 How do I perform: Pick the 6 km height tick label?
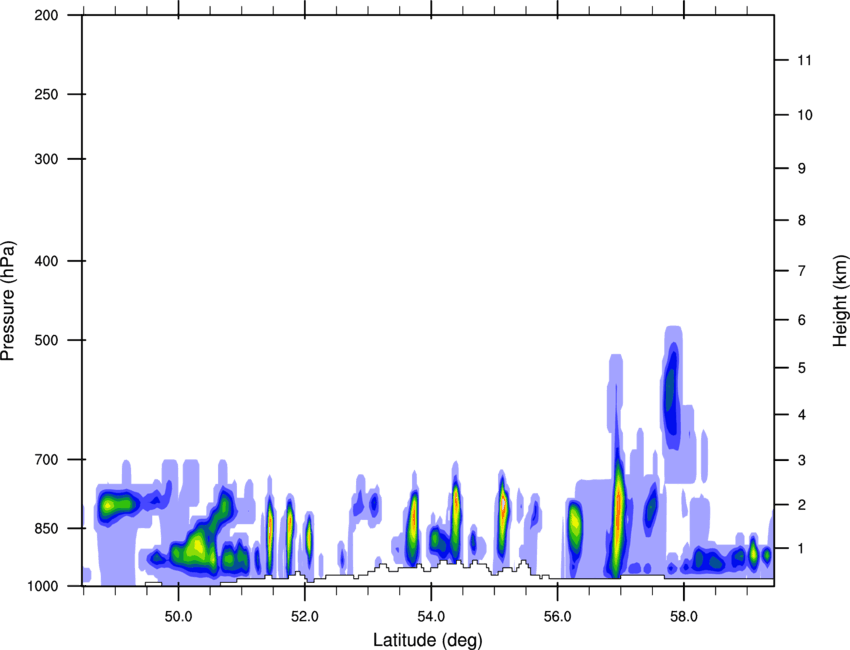click(802, 320)
